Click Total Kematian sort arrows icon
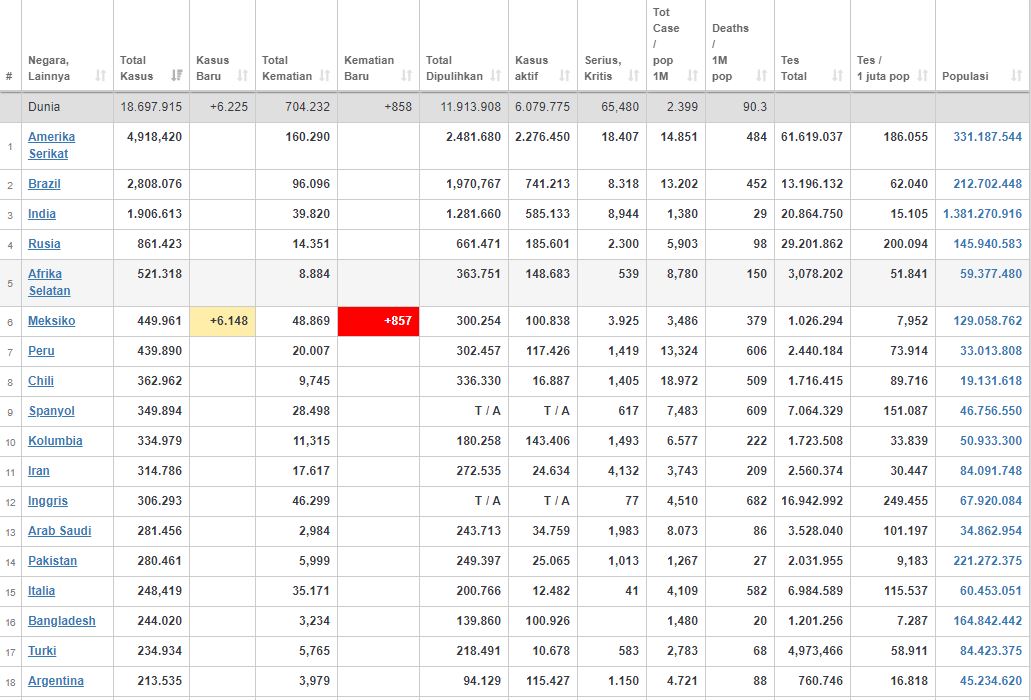Screen dimensions: 1031x700 point(325,76)
